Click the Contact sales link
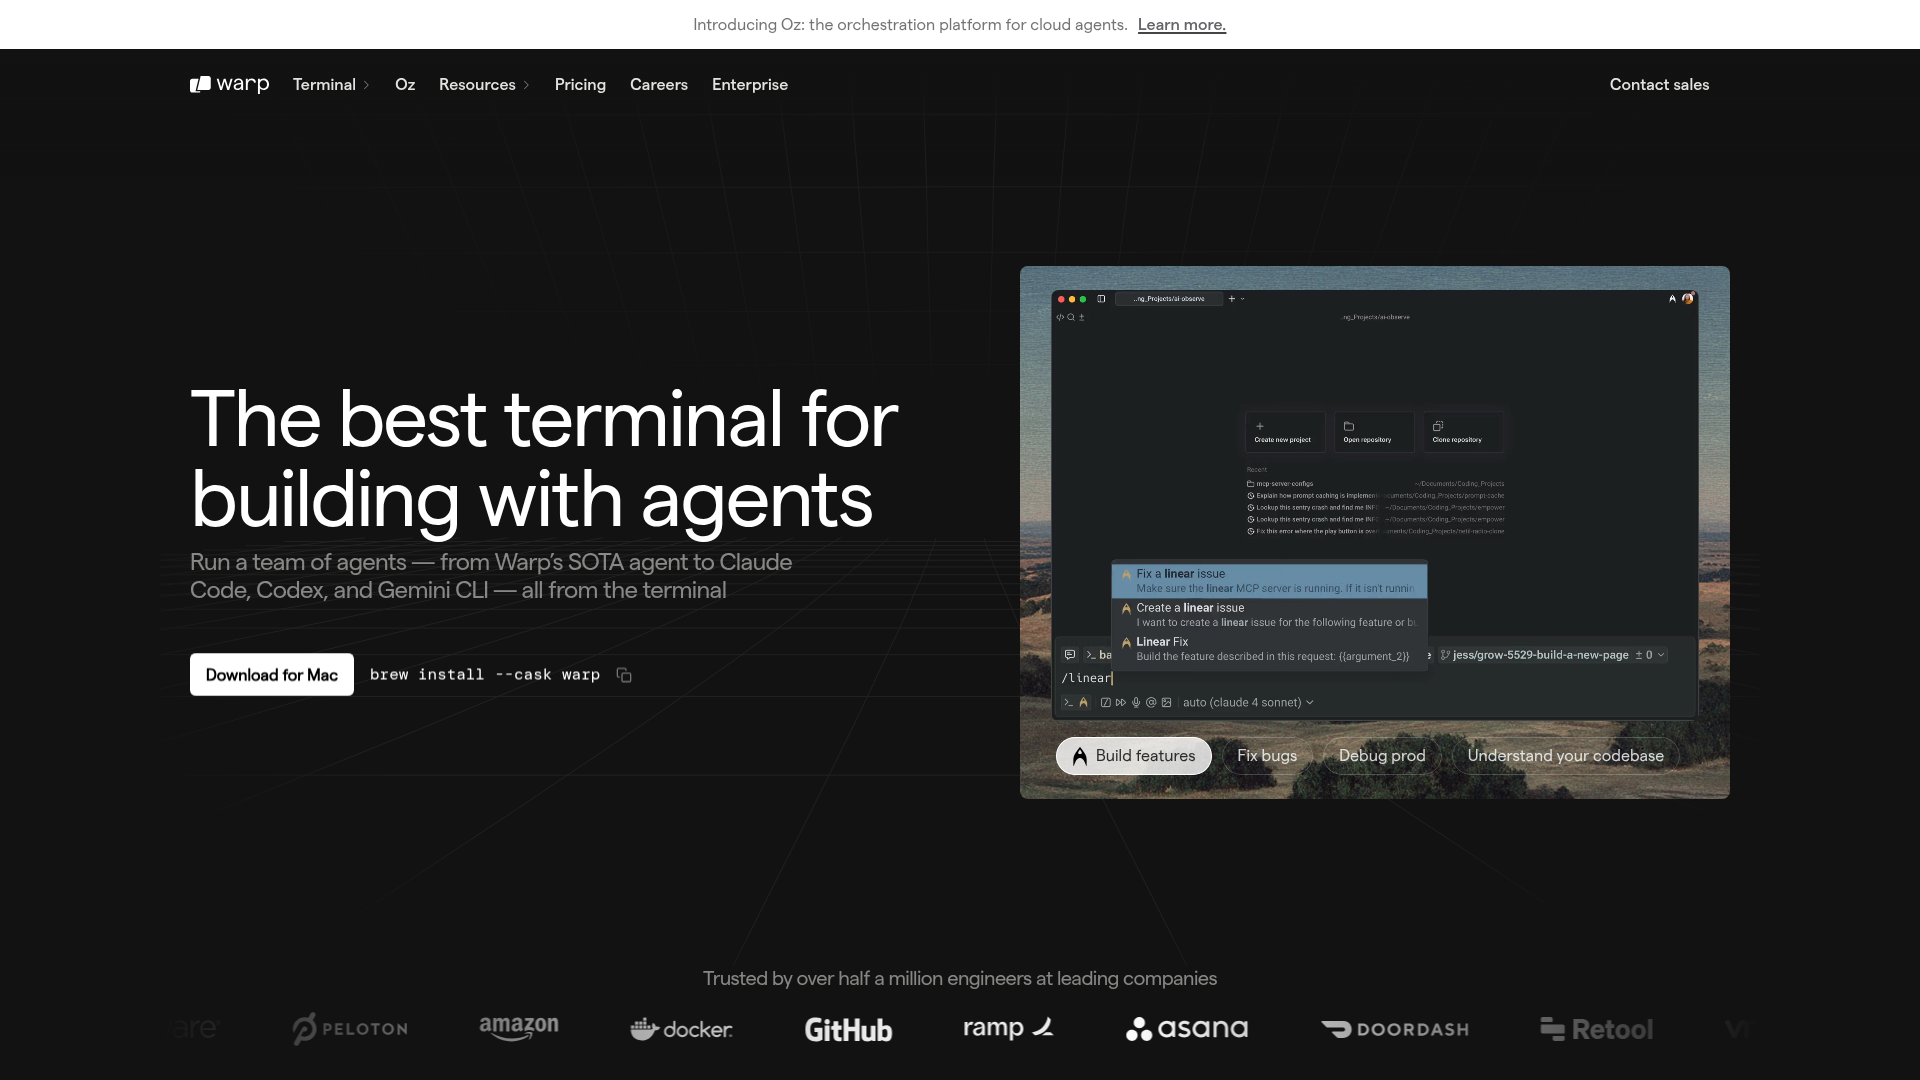The image size is (1920, 1080). [x=1659, y=84]
